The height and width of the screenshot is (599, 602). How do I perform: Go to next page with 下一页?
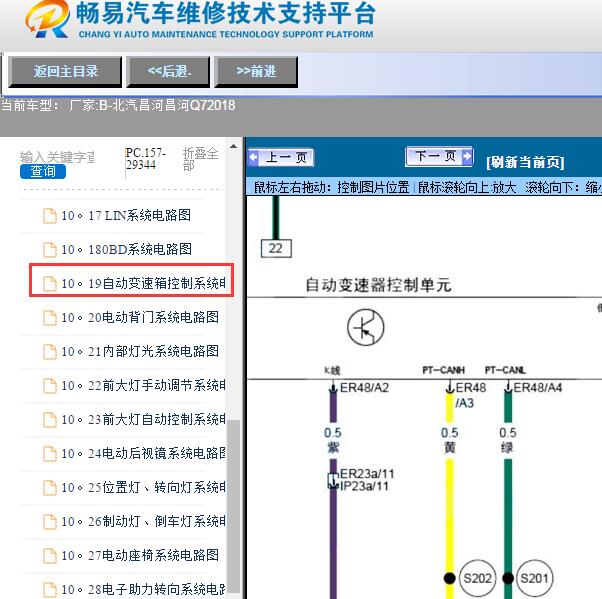[439, 156]
